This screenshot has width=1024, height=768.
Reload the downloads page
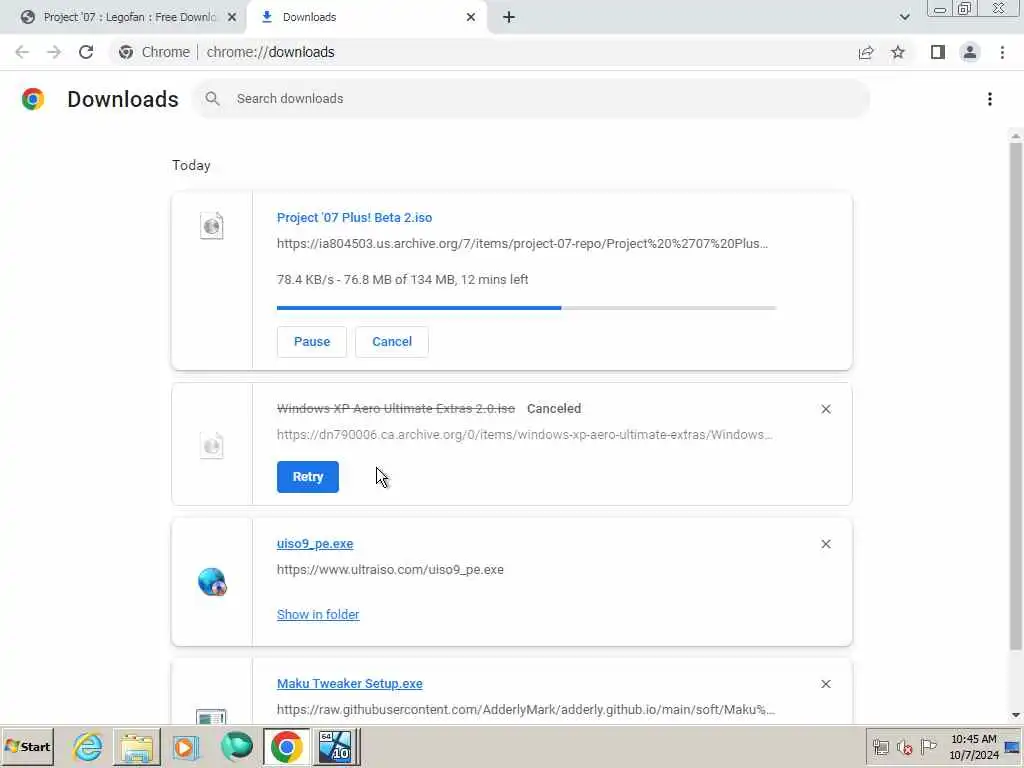coord(86,52)
